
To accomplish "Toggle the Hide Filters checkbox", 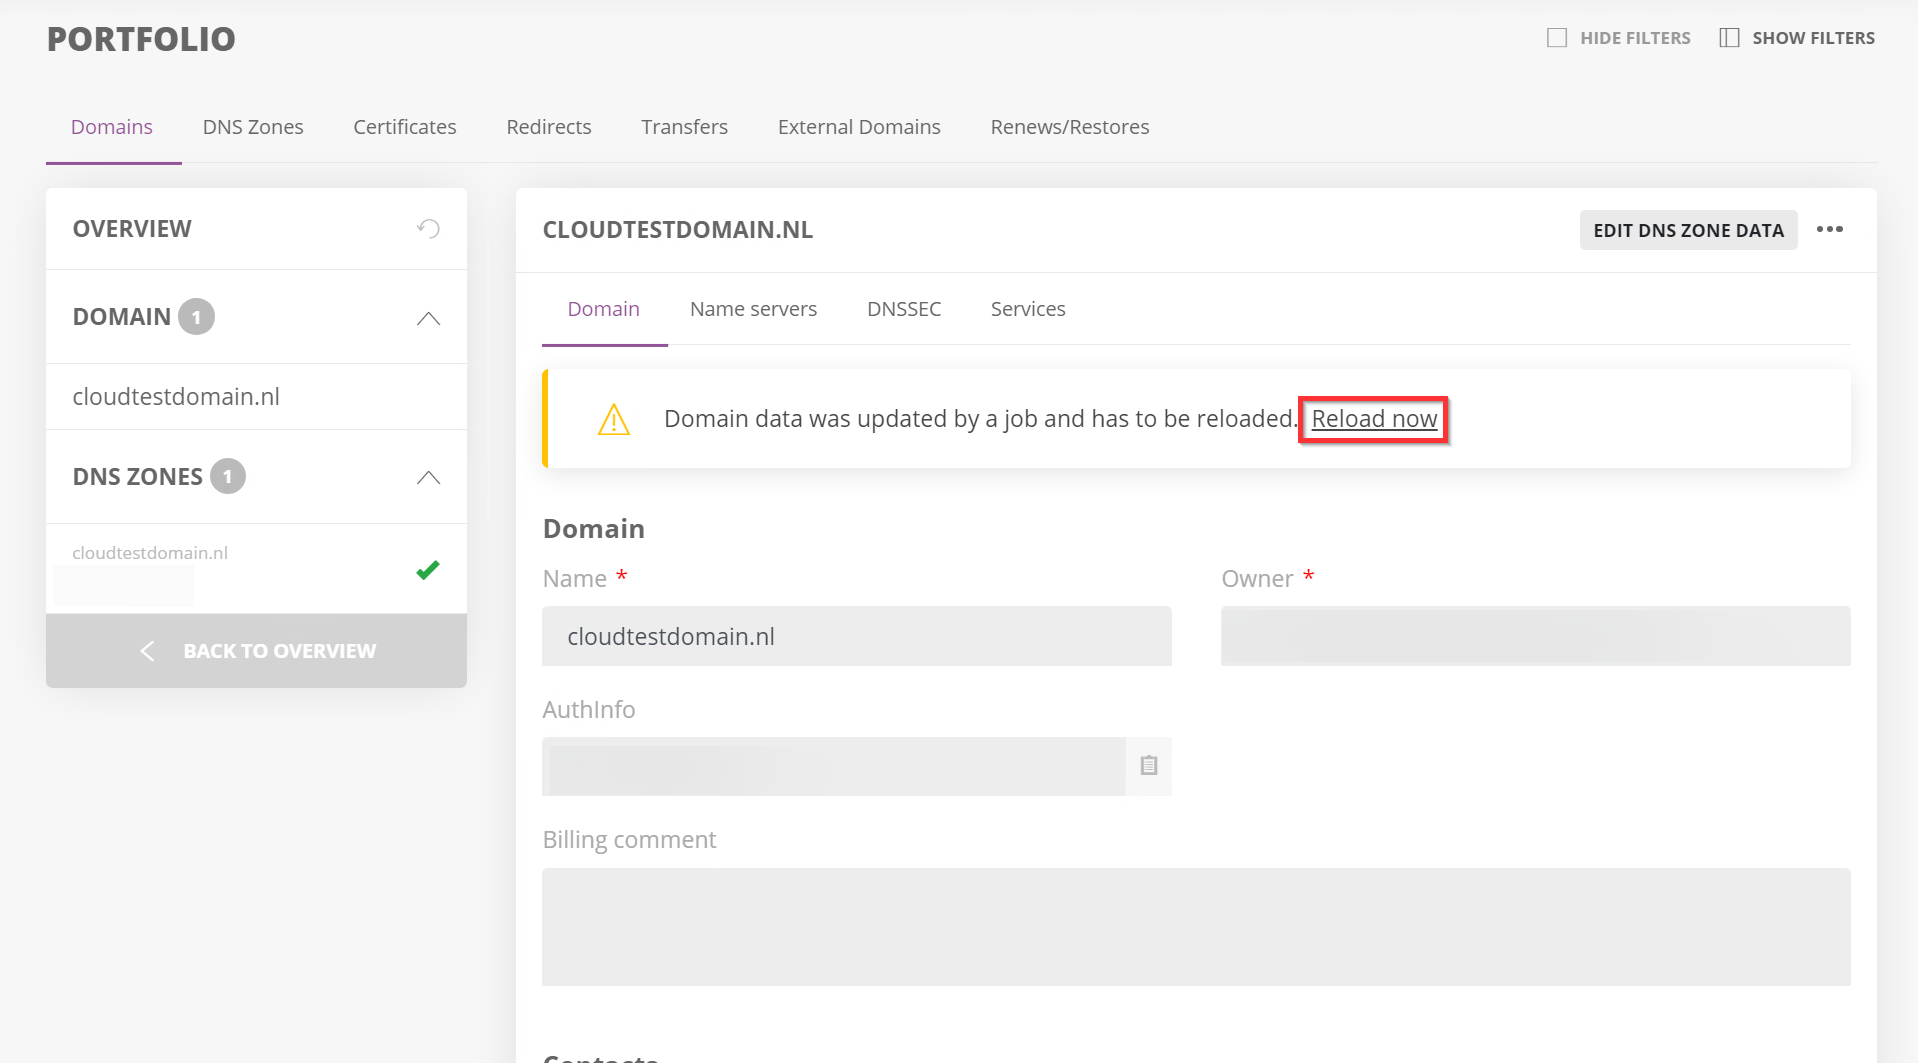I will tap(1557, 38).
